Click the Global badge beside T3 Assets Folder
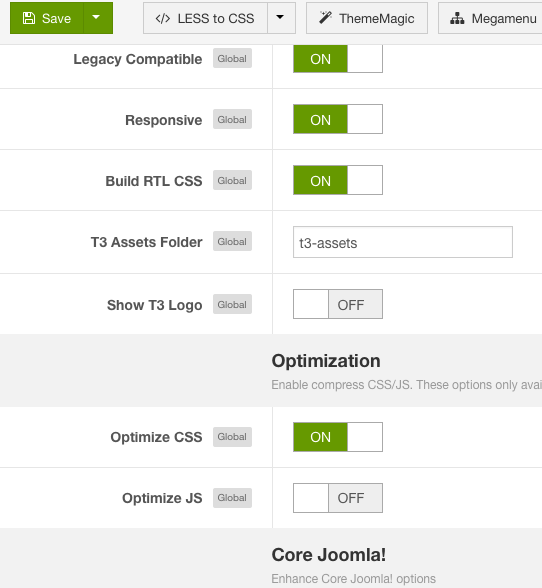The height and width of the screenshot is (588, 542). 232,242
